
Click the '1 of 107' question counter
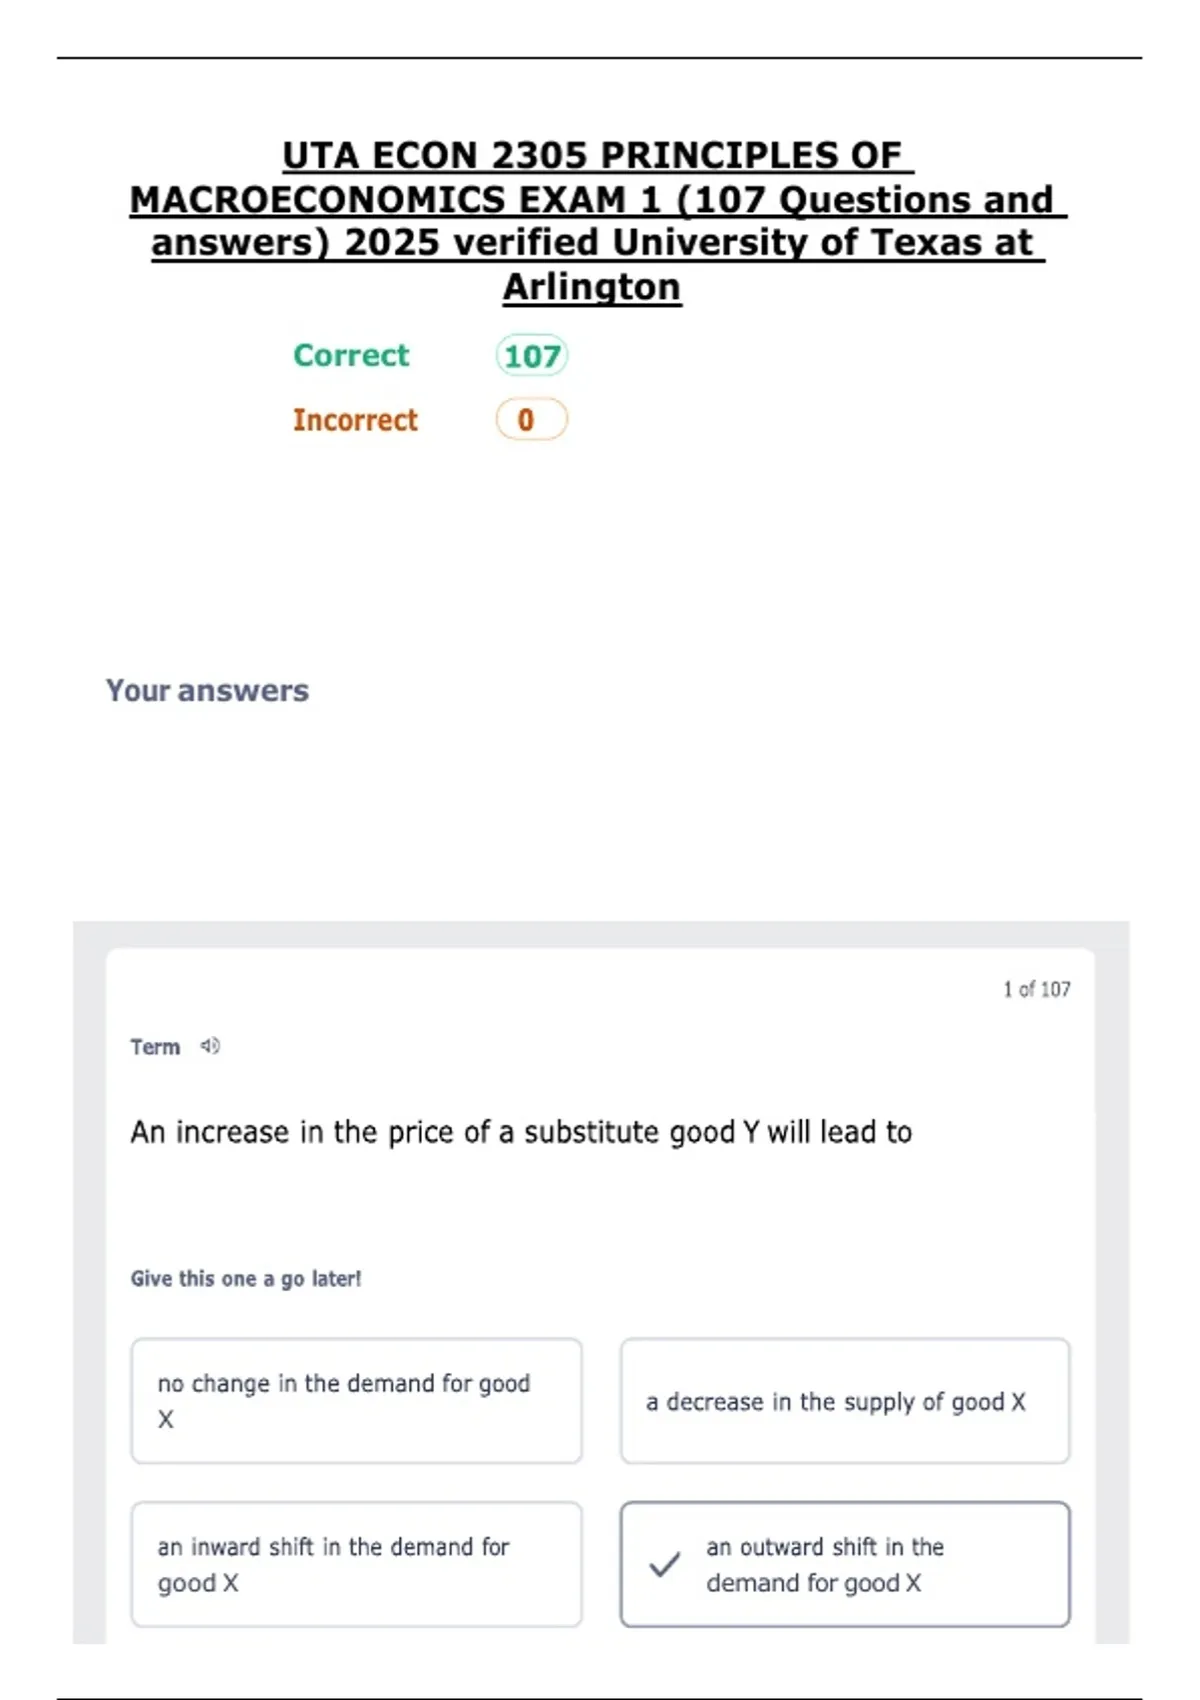pos(1036,989)
